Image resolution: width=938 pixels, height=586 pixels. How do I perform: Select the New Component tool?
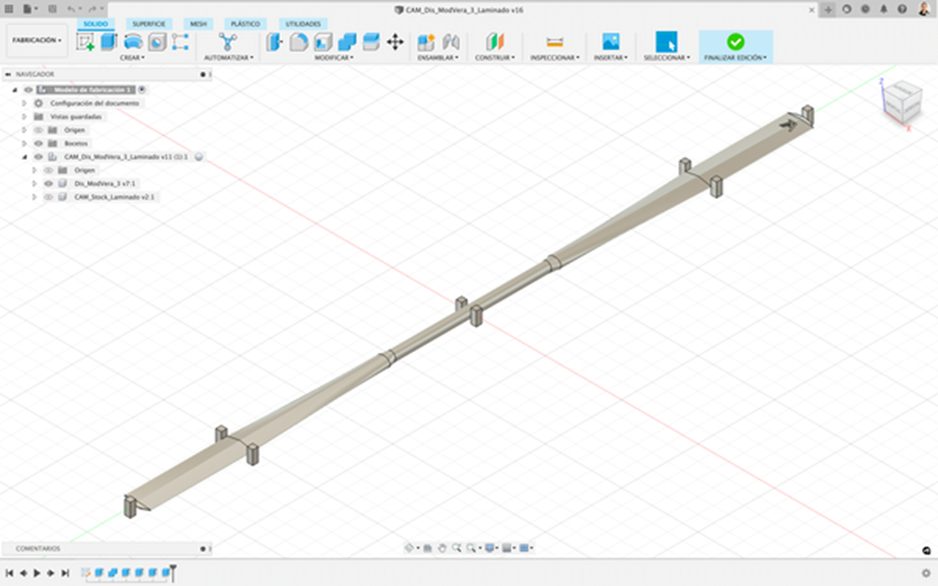(426, 42)
